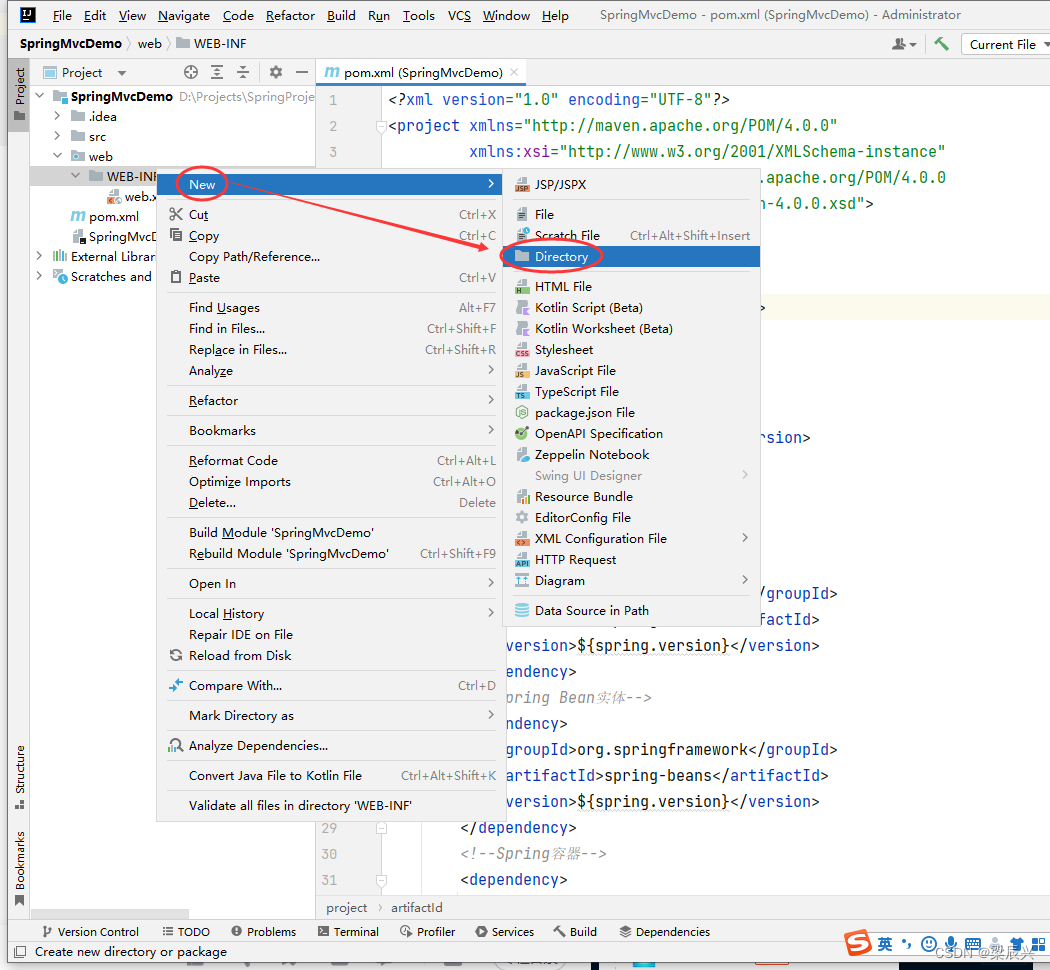Expand the External Libraries tree node

(x=40, y=256)
